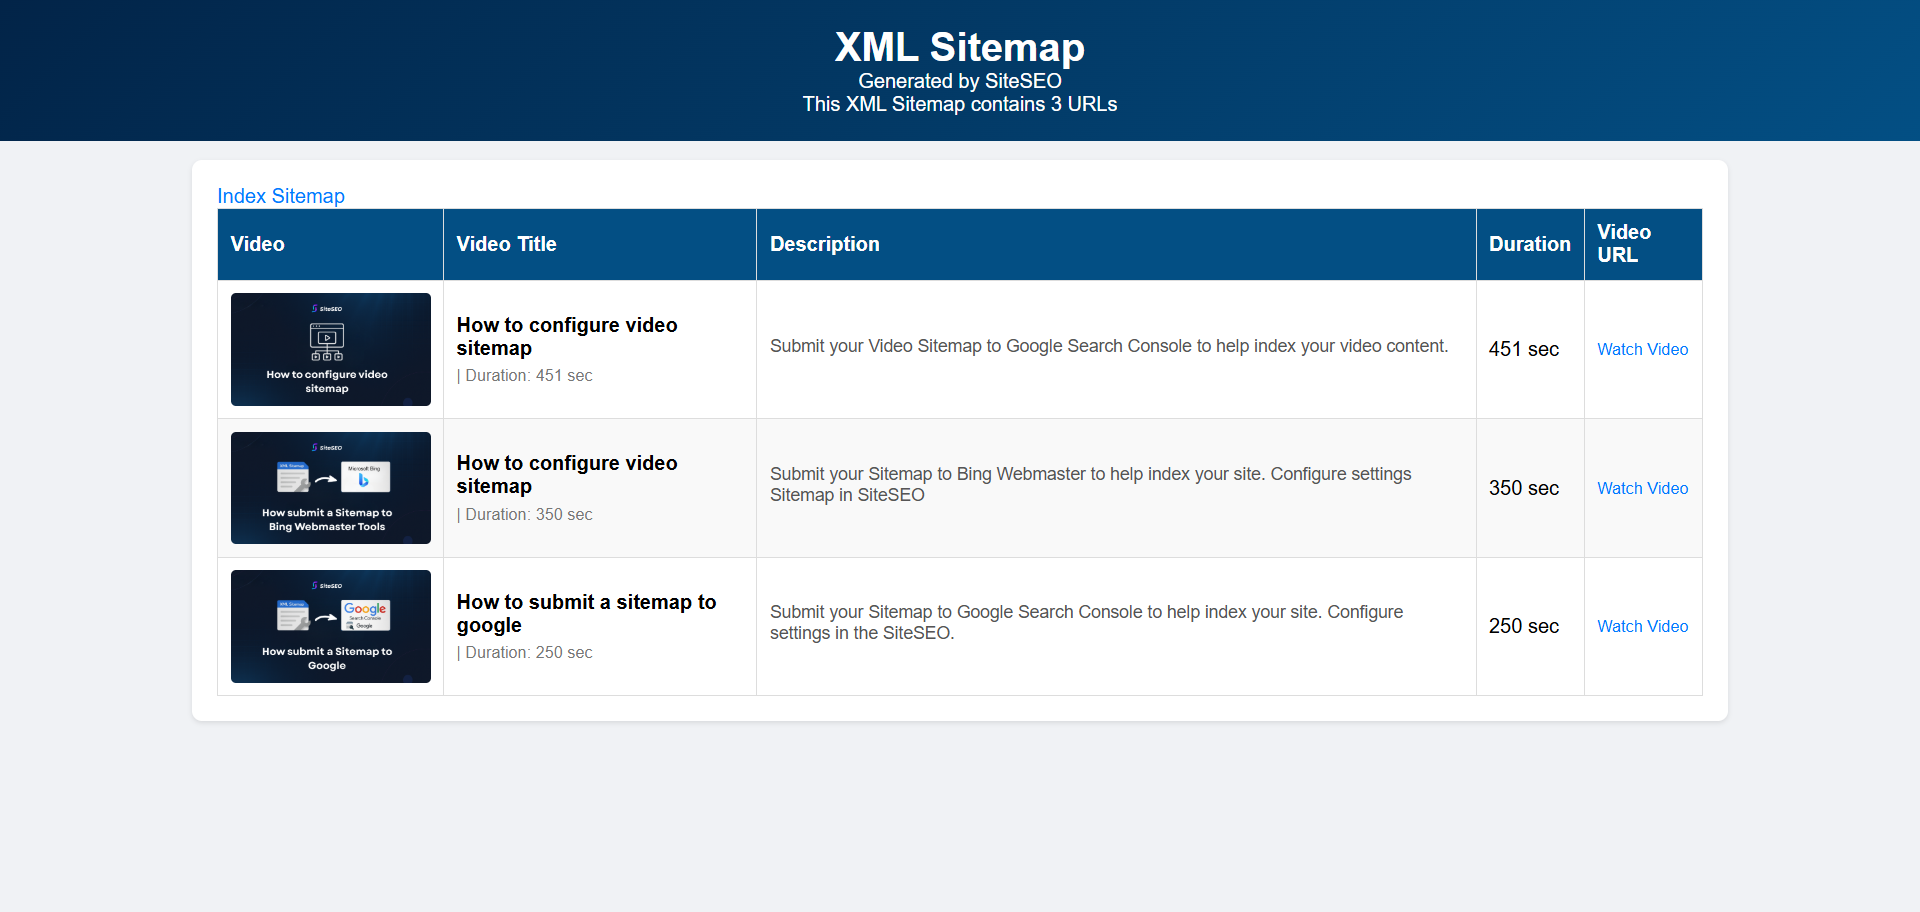Click the Bing Webmaster description text
Image resolution: width=1920 pixels, height=912 pixels.
(x=1091, y=484)
